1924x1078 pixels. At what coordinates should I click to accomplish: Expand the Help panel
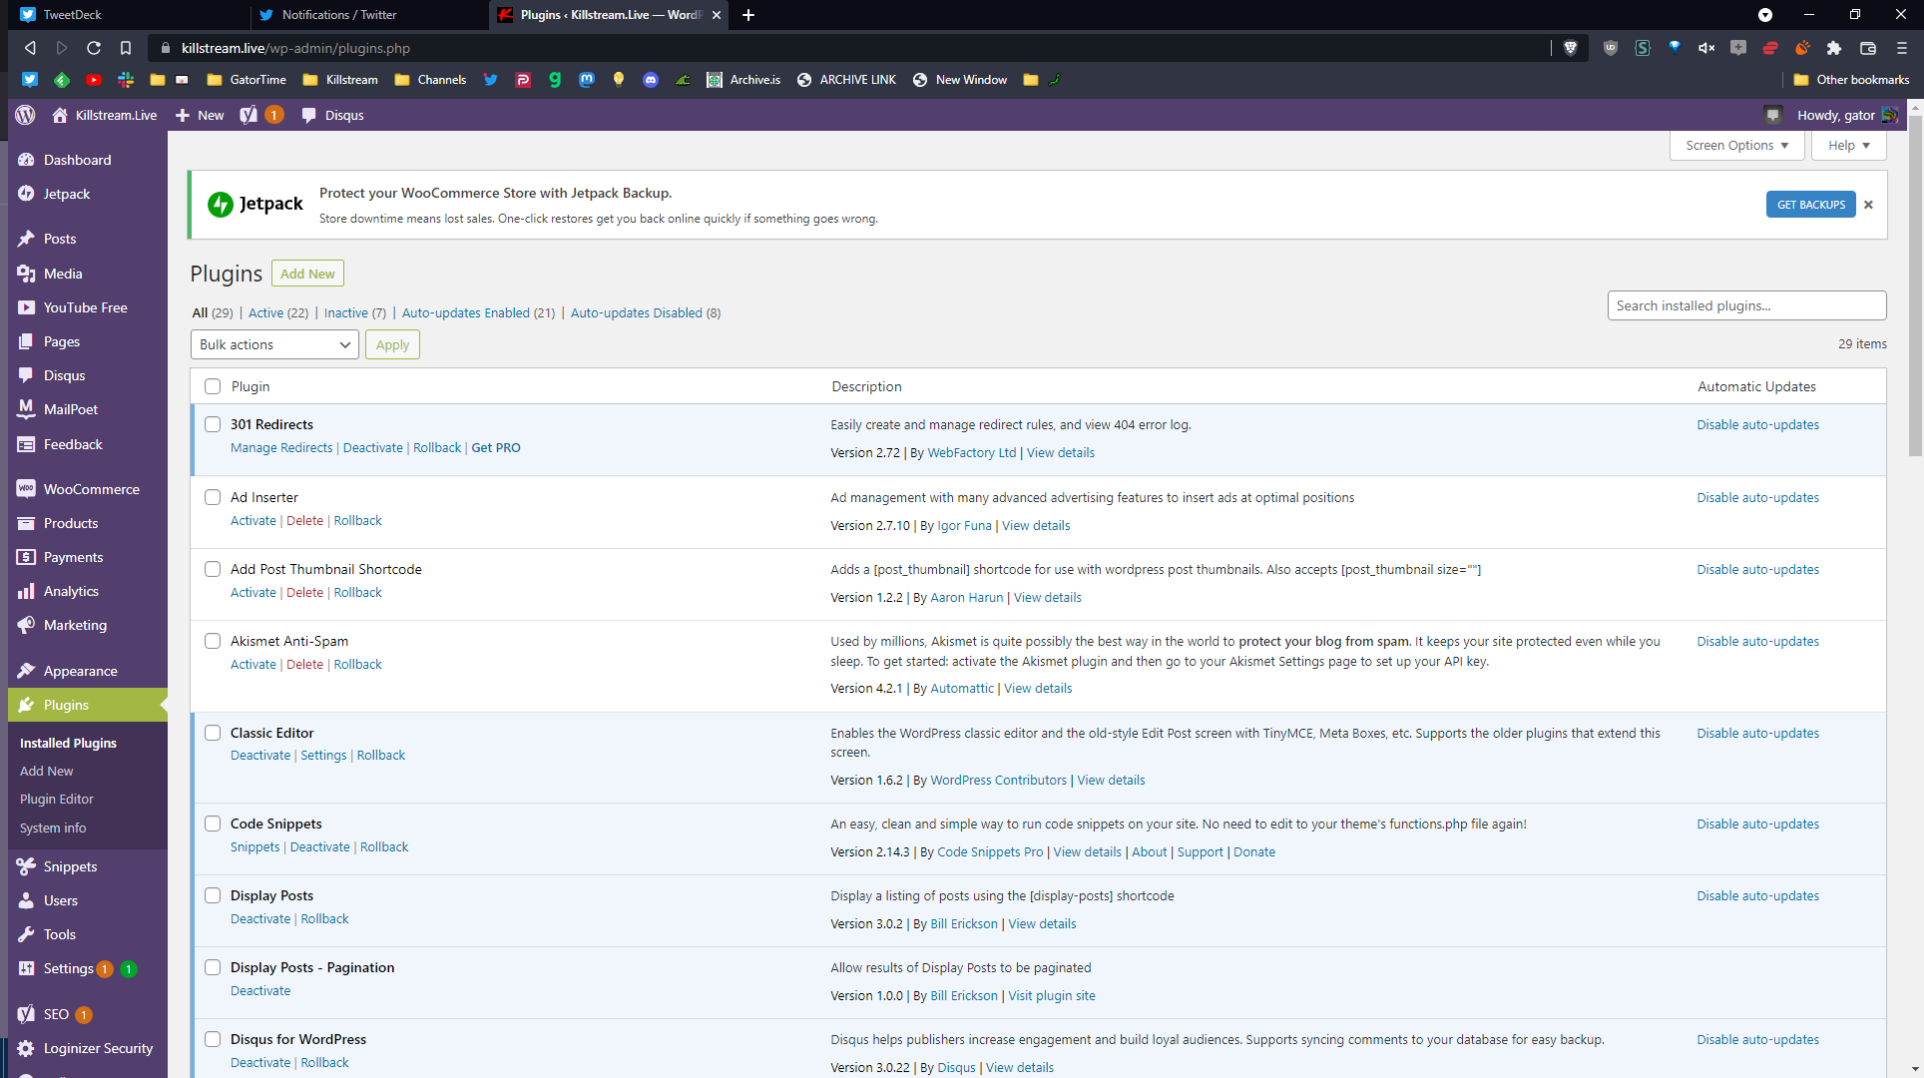[1848, 145]
